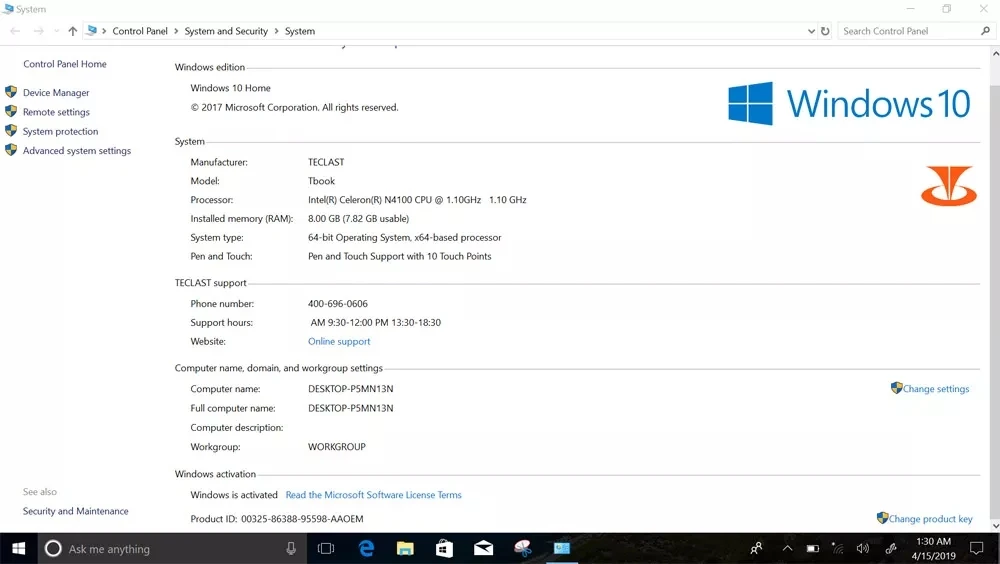
Task: Open the Mail app from taskbar
Action: 483,549
